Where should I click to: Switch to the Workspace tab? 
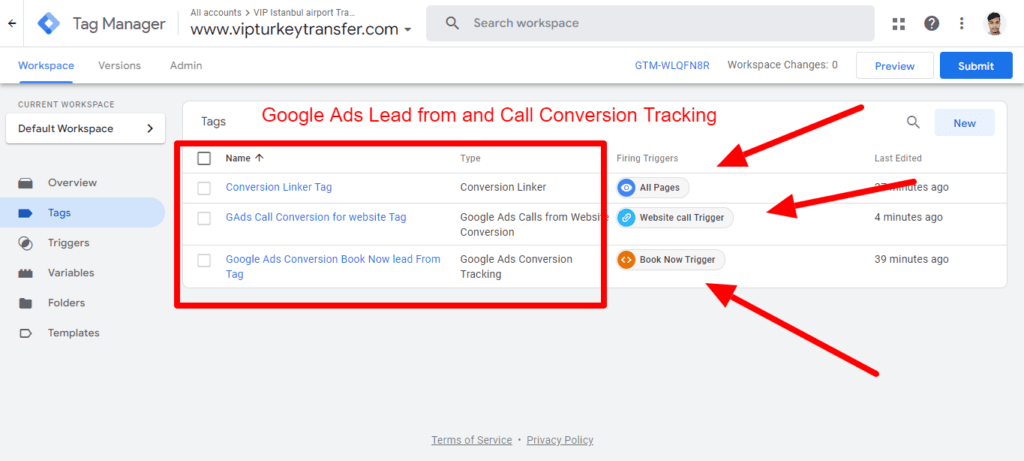(46, 65)
